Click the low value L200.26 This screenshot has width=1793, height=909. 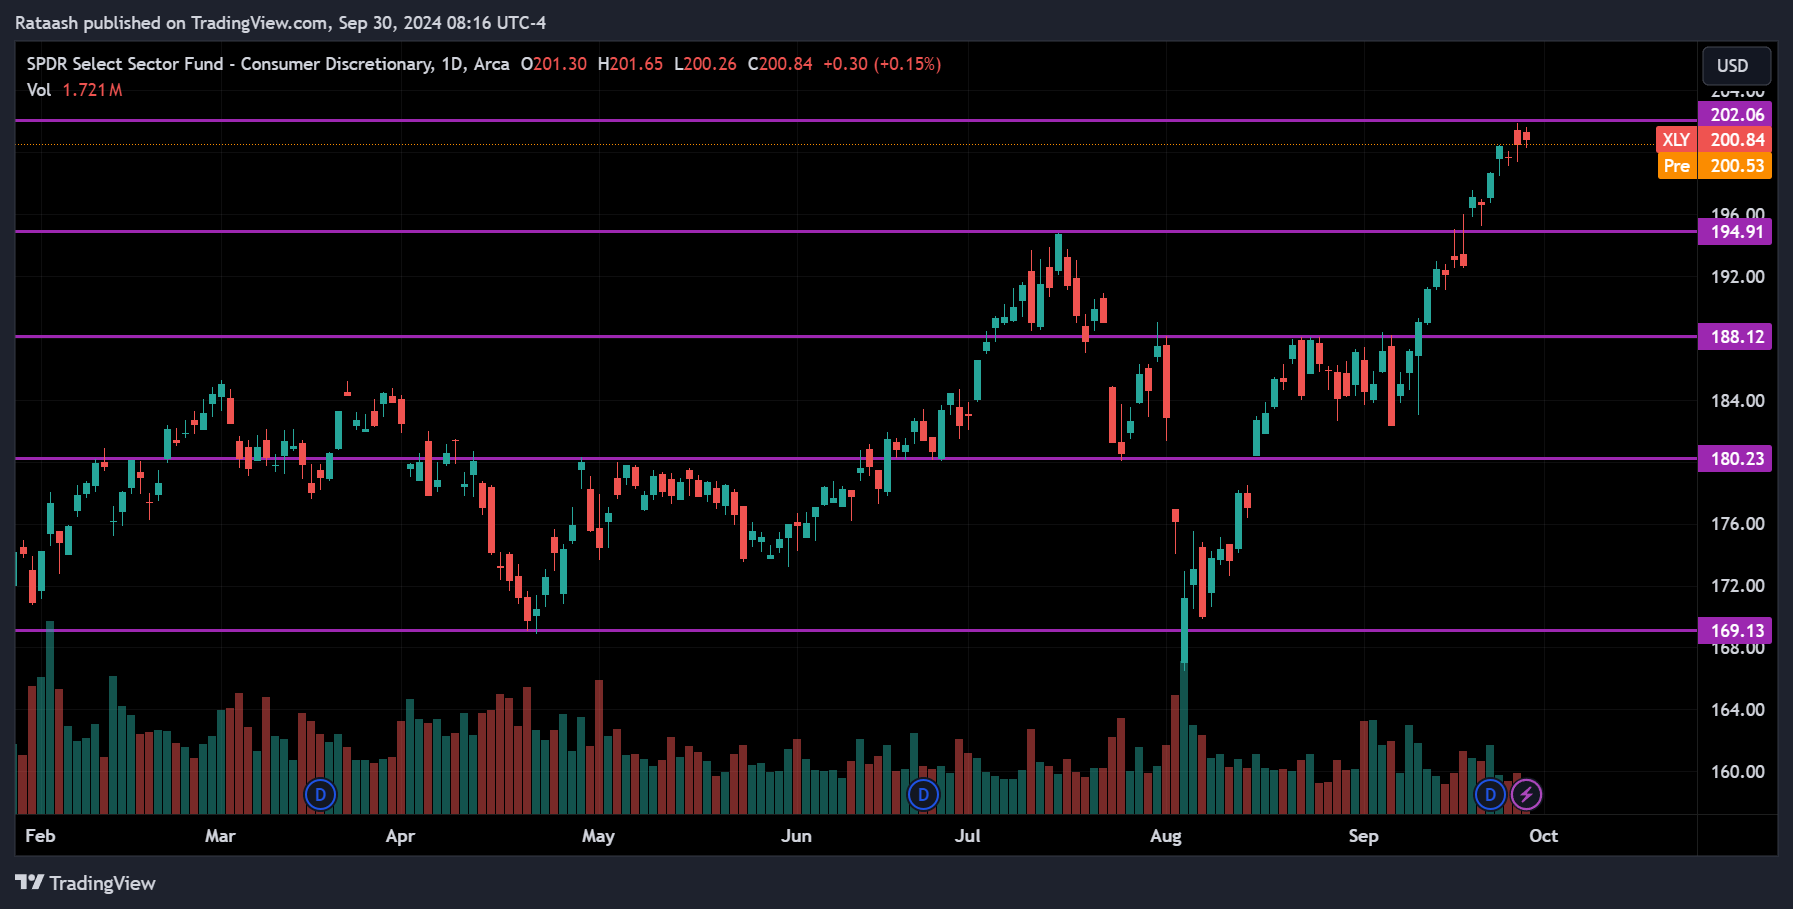tap(705, 64)
